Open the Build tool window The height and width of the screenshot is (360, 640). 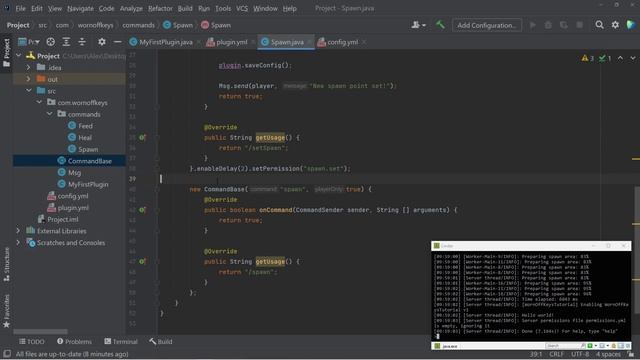point(160,341)
